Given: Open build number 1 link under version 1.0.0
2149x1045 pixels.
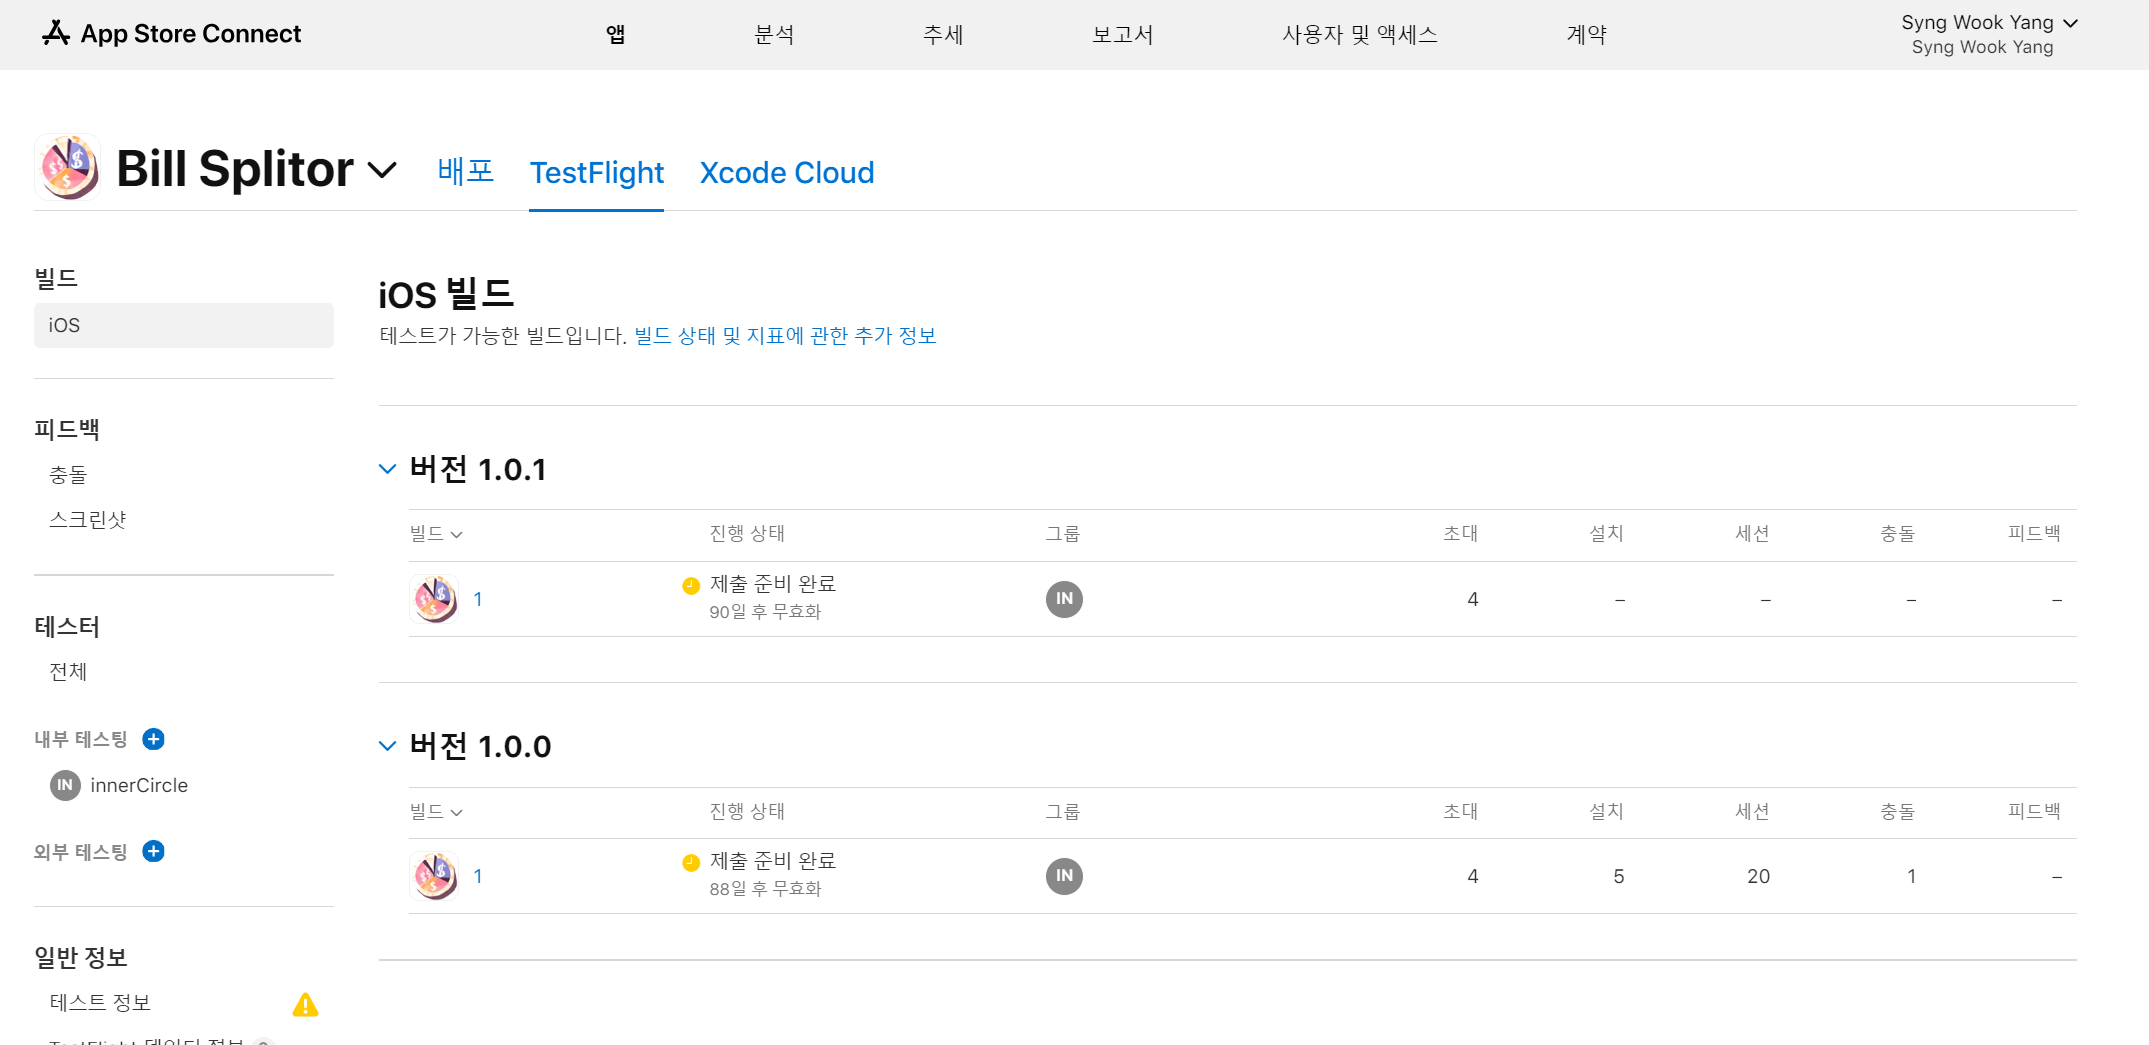Looking at the screenshot, I should coord(478,876).
